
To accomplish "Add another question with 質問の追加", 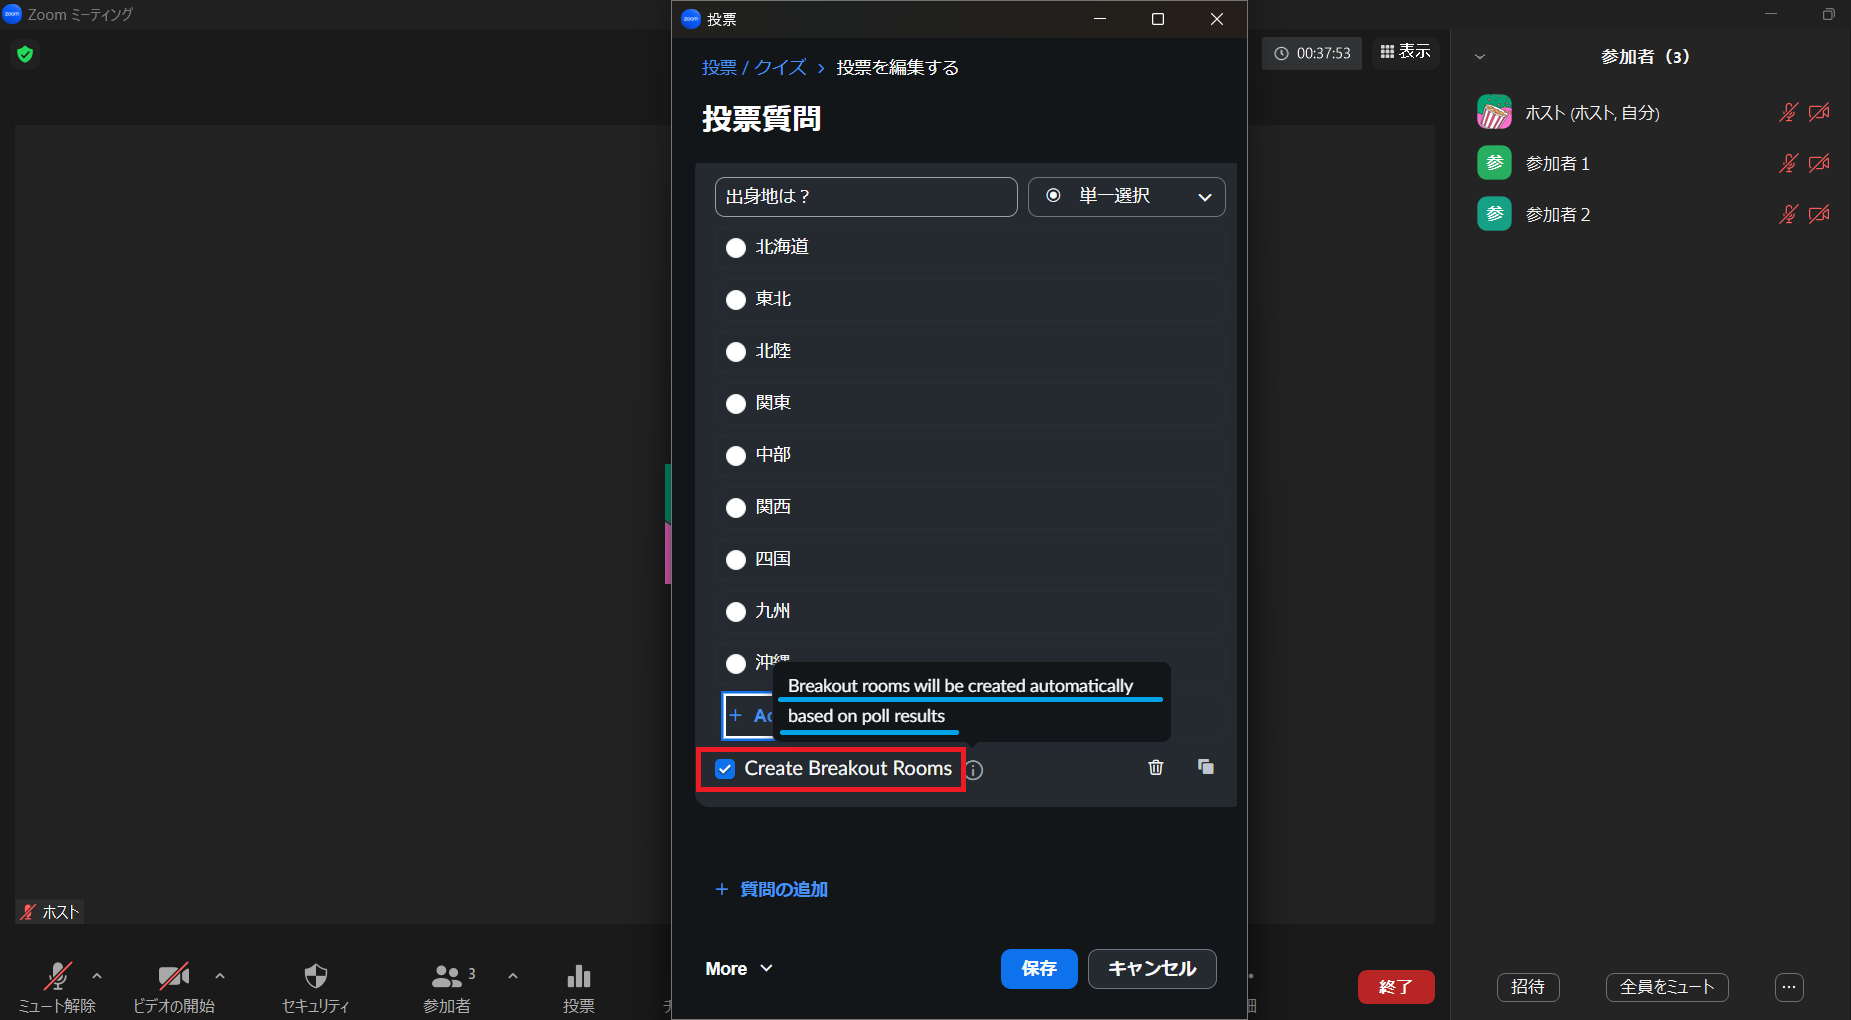I will click(772, 889).
